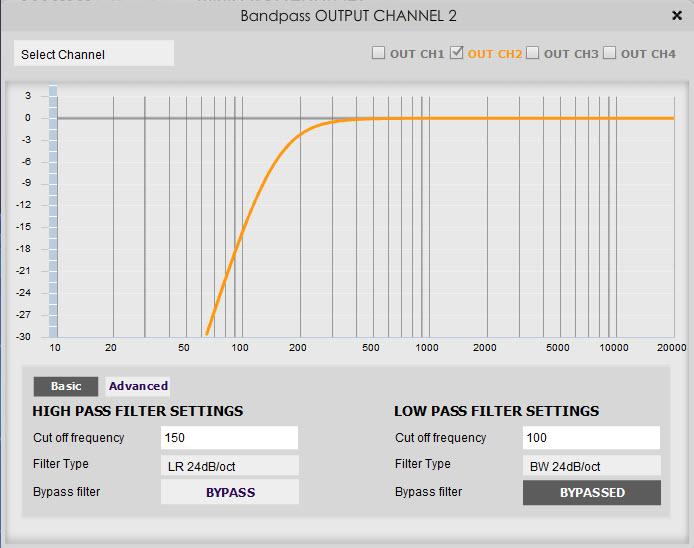Click the -12 dB axis label

point(23,205)
